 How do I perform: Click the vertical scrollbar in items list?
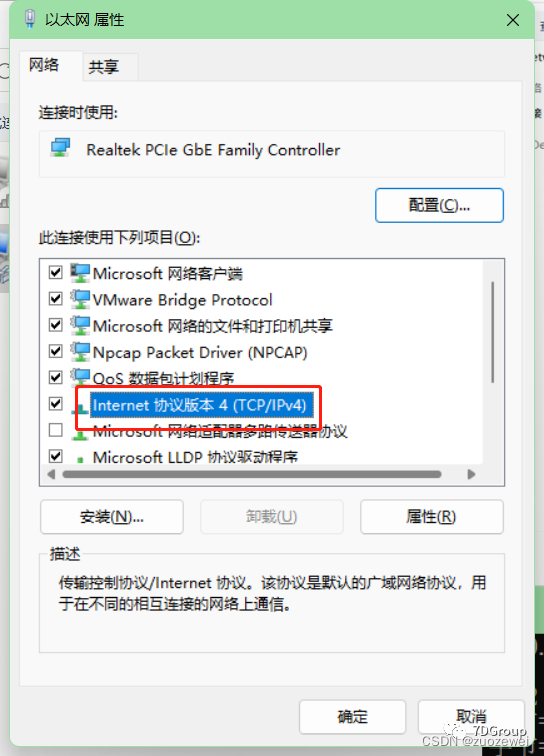tap(492, 332)
